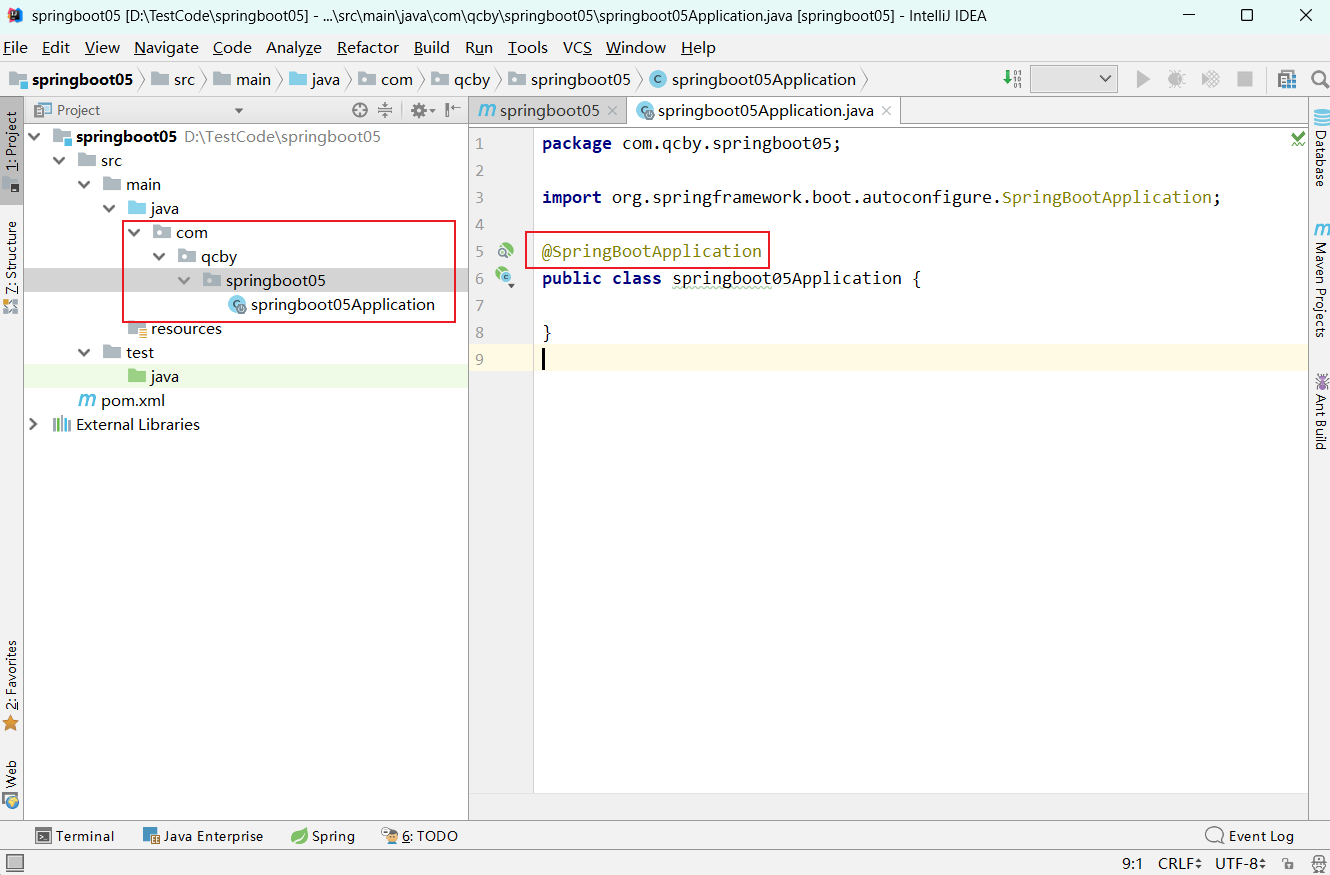Click the green inspection checkmark icon
Viewport: 1330px width, 875px height.
[1298, 139]
